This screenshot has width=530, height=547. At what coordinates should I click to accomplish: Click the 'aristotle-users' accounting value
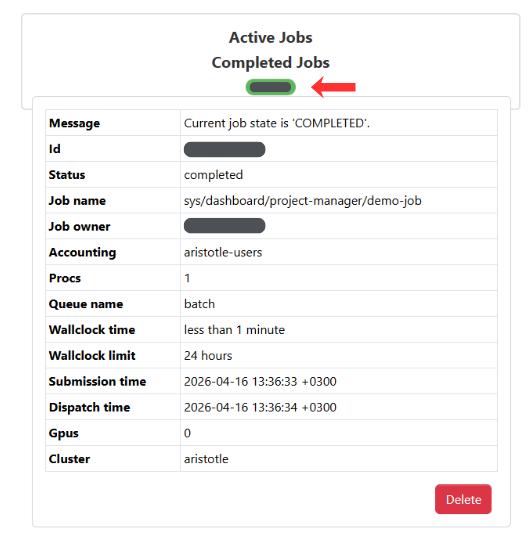pyautogui.click(x=223, y=252)
